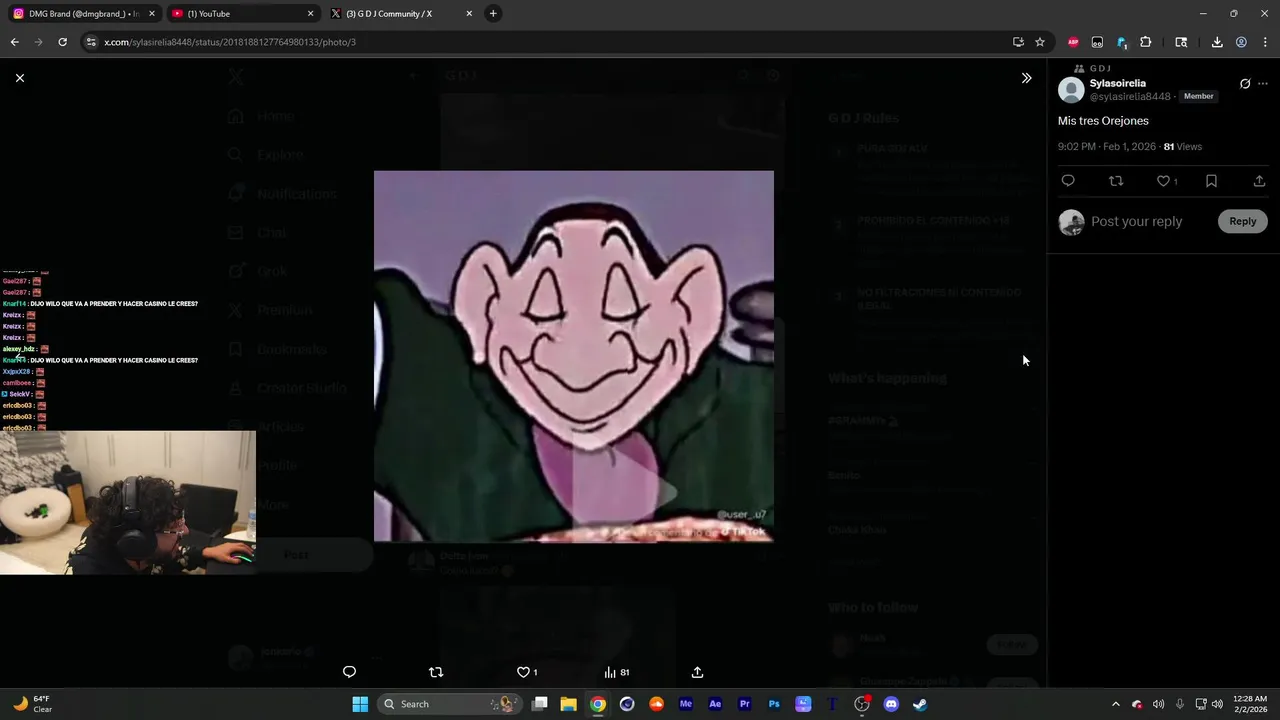
Task: Open the Extensions puzzle menu
Action: [1146, 42]
